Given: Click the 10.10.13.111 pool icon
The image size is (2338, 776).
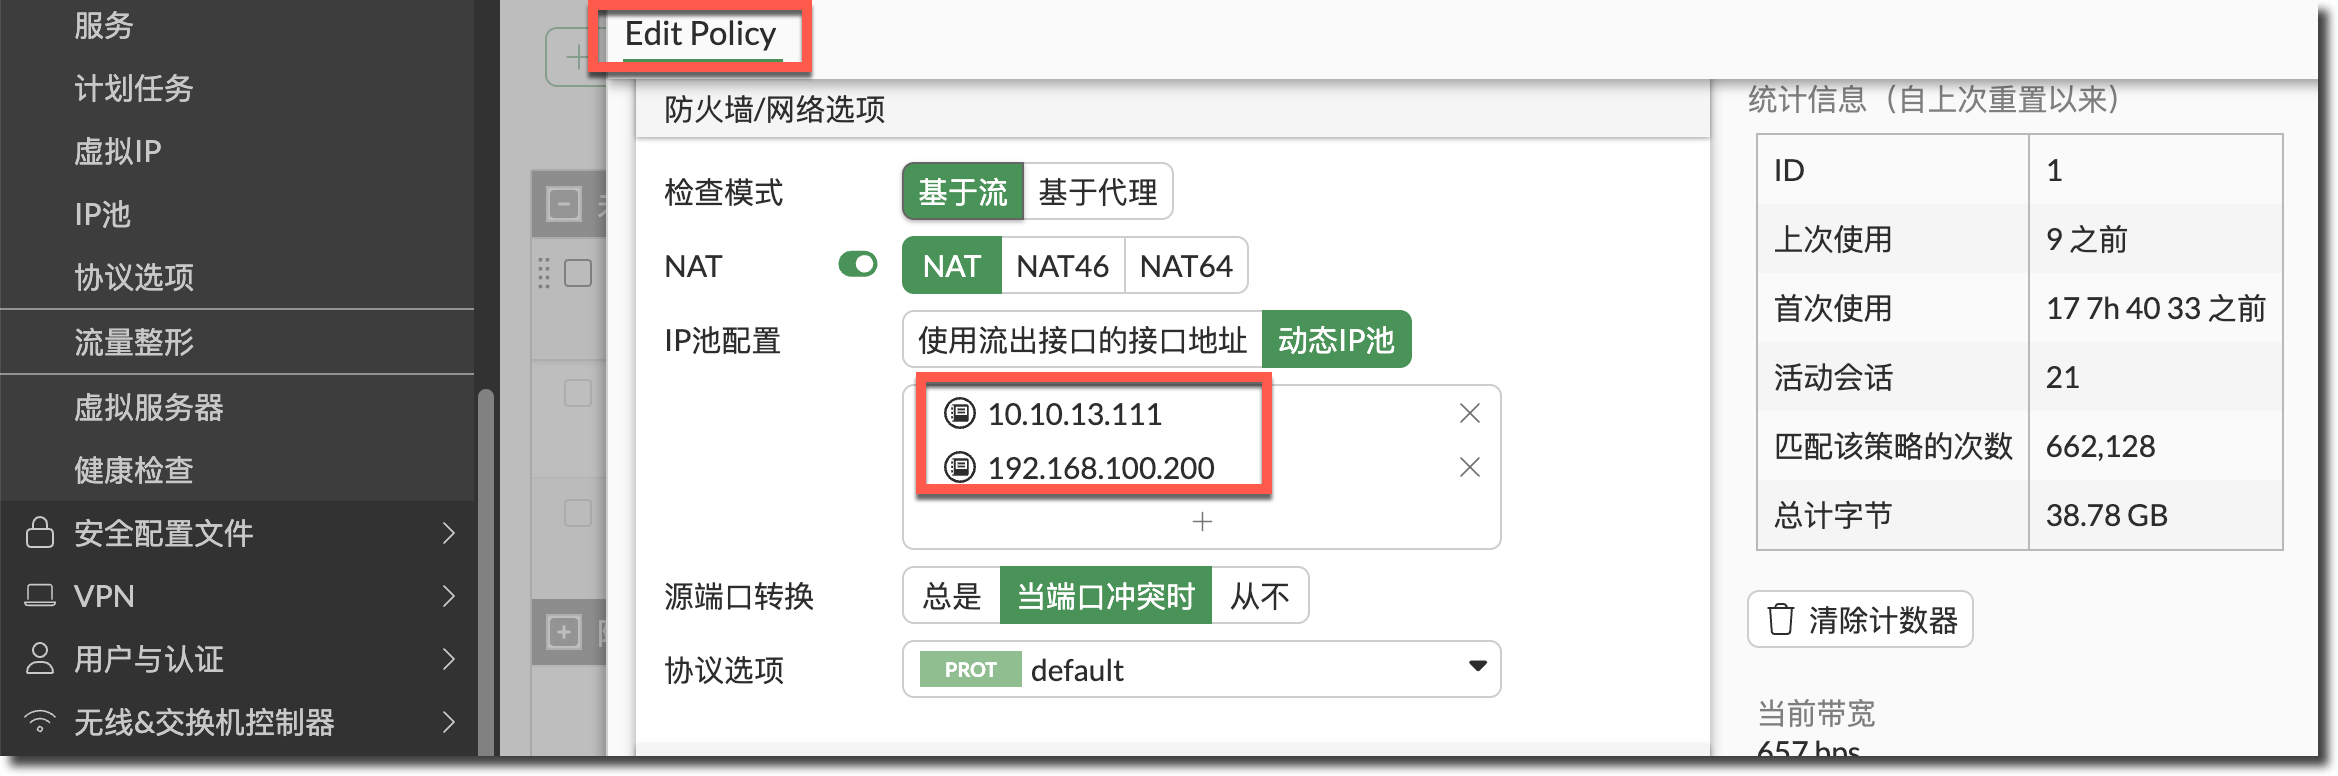Looking at the screenshot, I should click(960, 413).
